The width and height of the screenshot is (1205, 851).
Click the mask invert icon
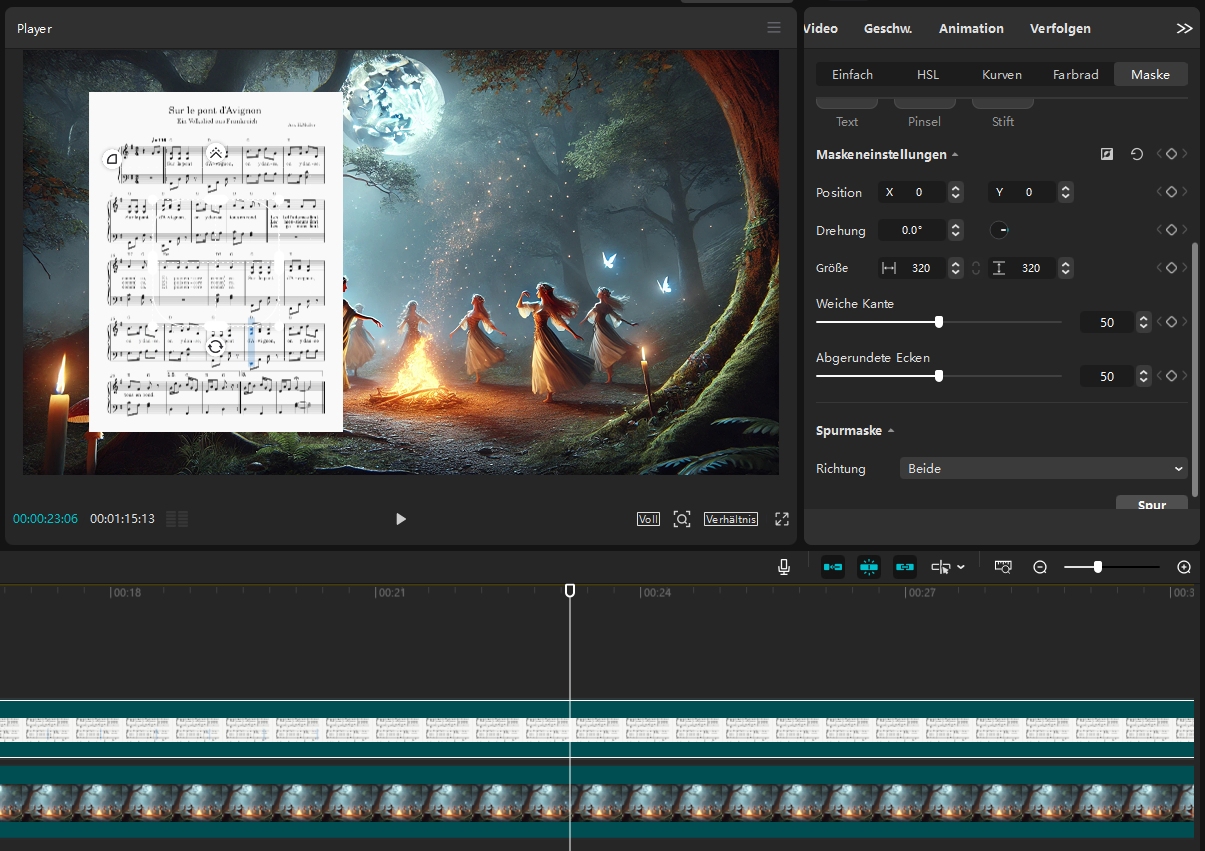click(x=1107, y=154)
